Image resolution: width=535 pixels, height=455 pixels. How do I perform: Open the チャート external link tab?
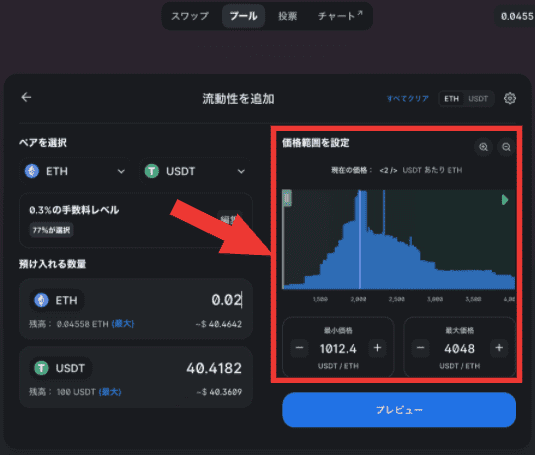[340, 16]
